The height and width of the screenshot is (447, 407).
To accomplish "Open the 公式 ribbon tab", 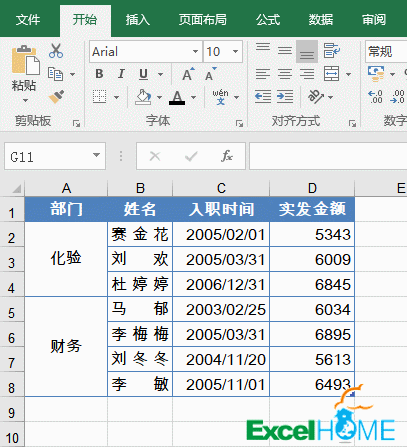I will pos(268,20).
